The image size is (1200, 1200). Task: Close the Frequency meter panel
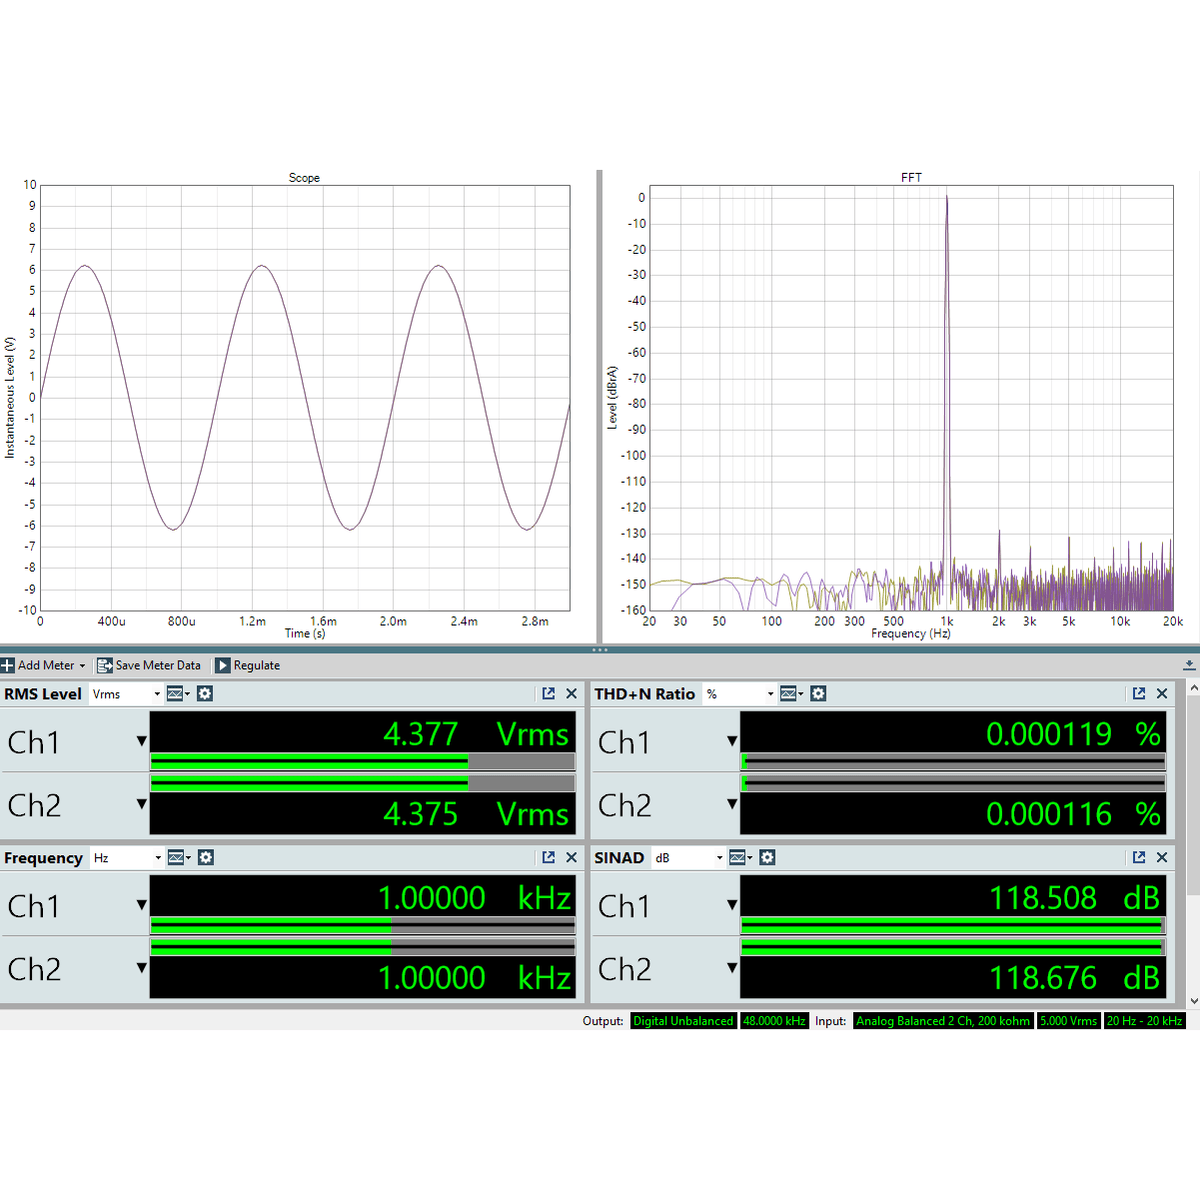(572, 857)
